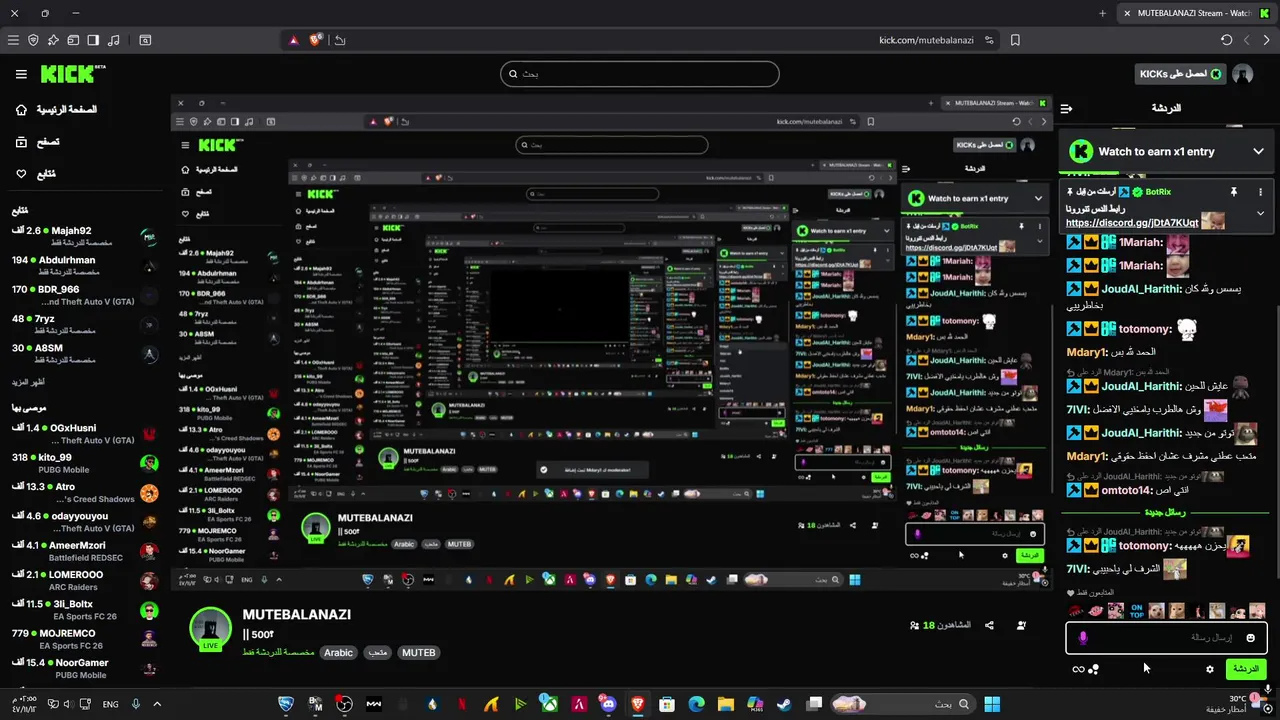Open the user profile avatar menu
This screenshot has width=1280, height=720.
(x=1243, y=74)
